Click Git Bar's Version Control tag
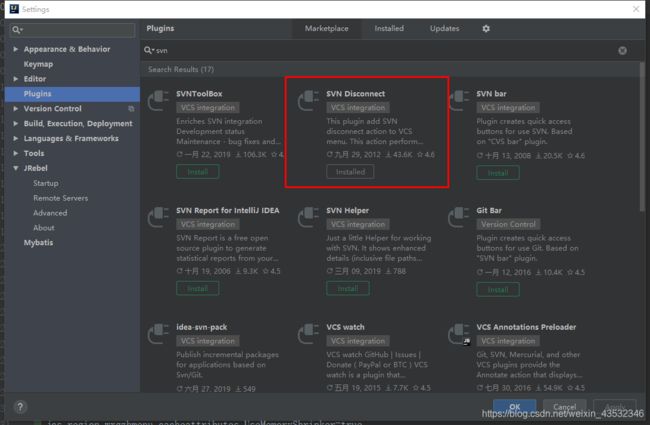This screenshot has width=650, height=425. (x=508, y=224)
